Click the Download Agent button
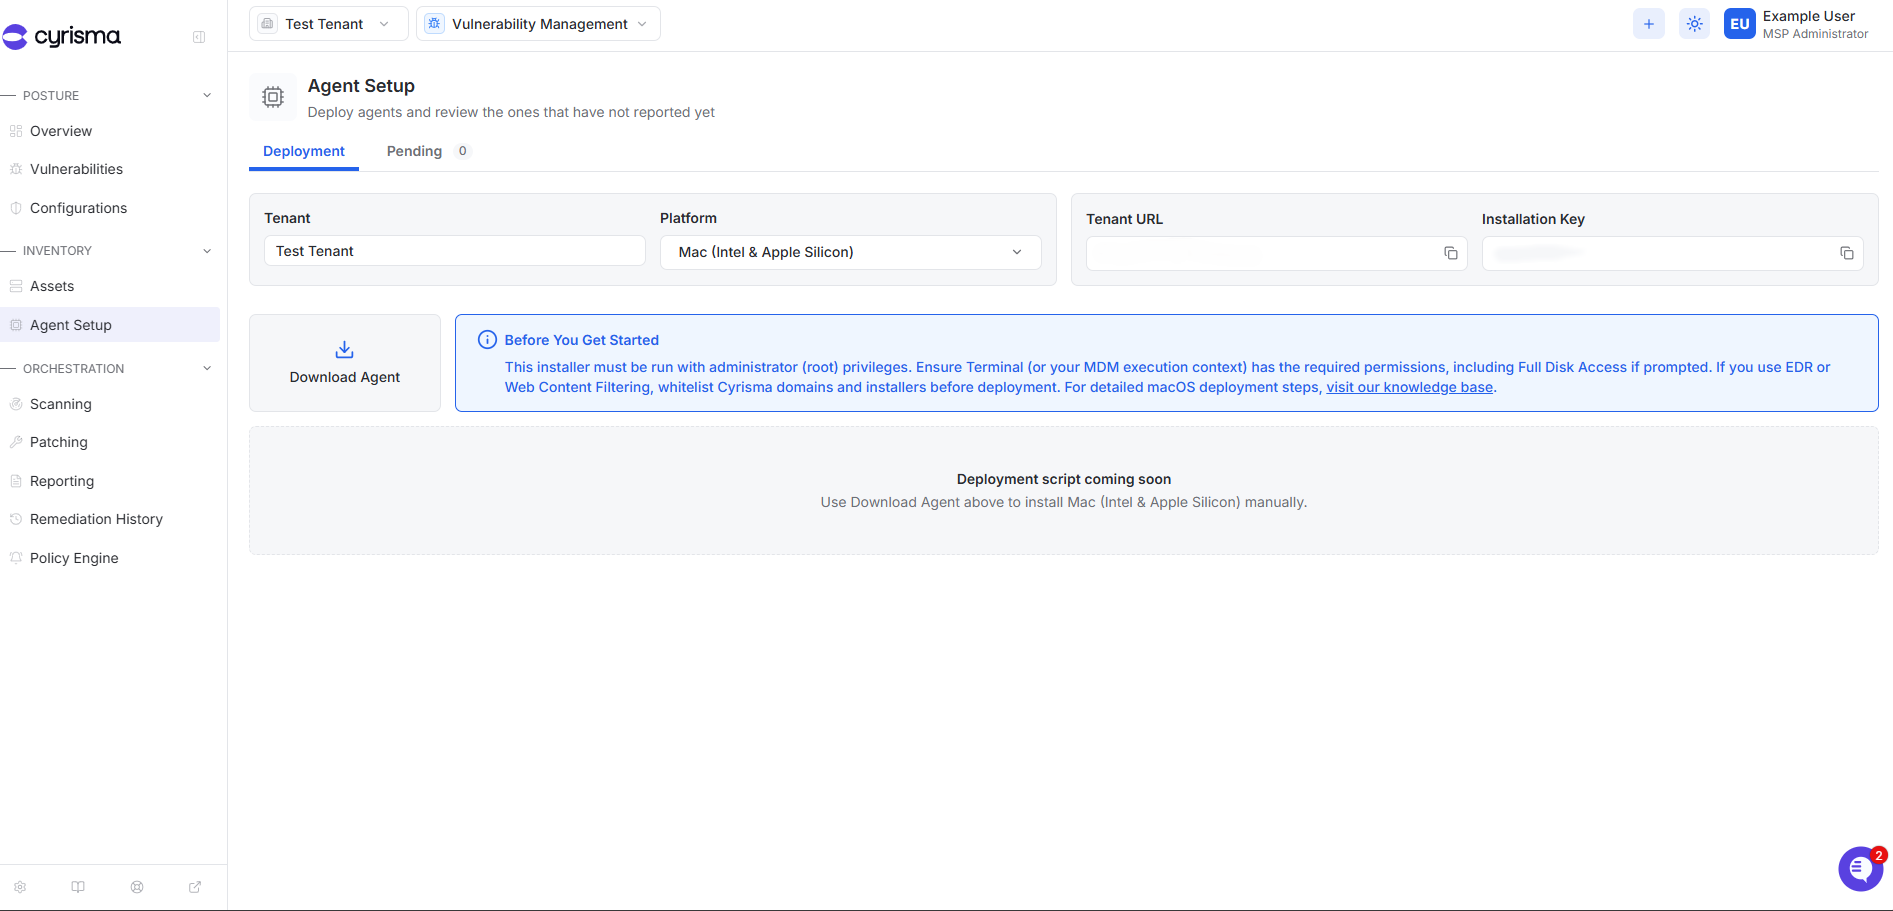Viewport: 1893px width, 911px height. 345,363
